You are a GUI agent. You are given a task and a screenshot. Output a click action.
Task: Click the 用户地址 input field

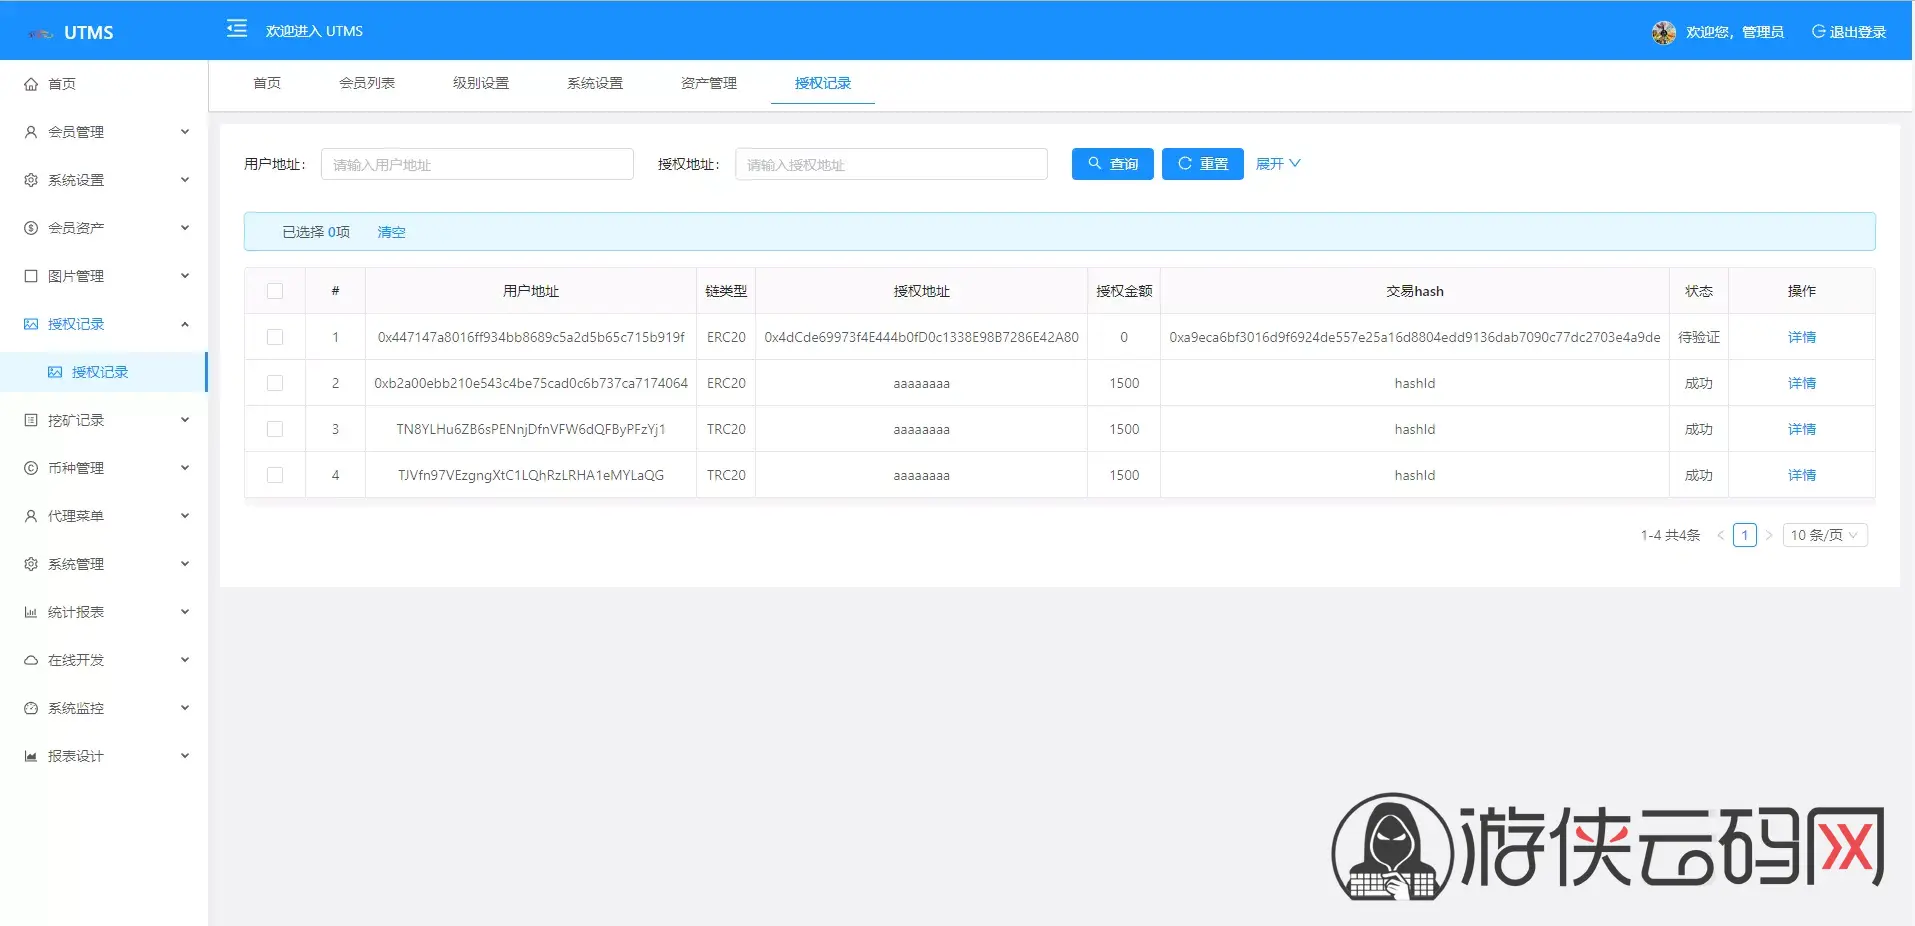pos(477,164)
